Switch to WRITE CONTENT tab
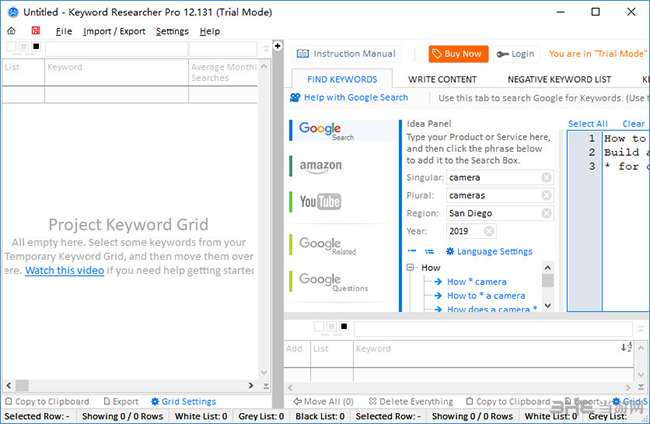Image resolution: width=650 pixels, height=424 pixels. click(442, 79)
